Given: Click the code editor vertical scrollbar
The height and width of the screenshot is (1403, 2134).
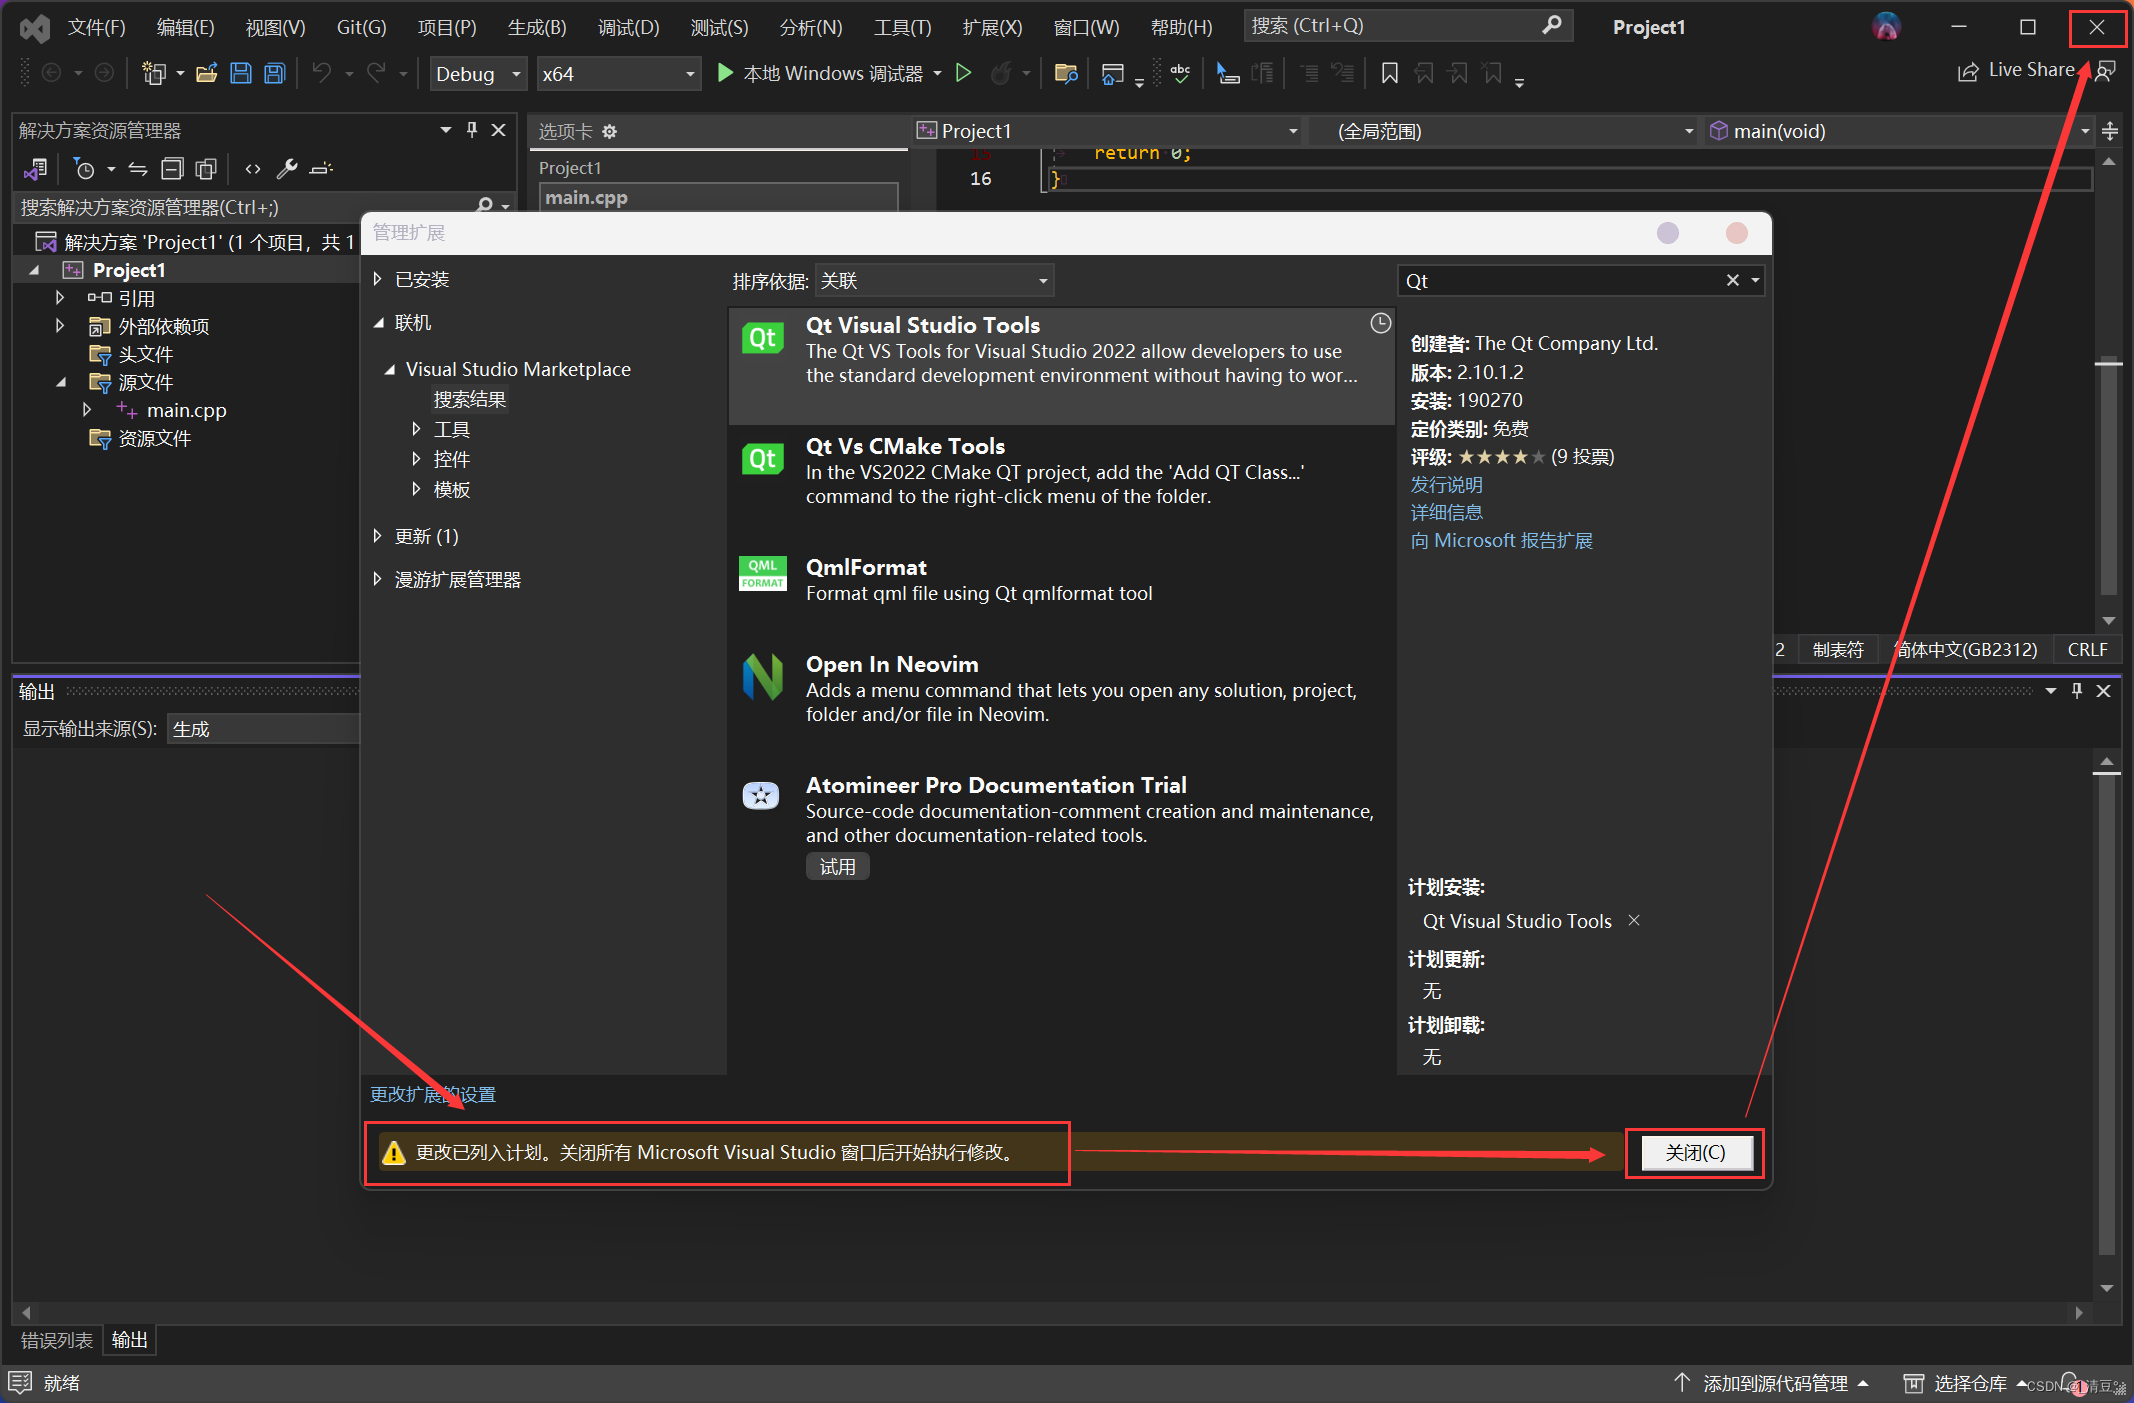Looking at the screenshot, I should (2108, 390).
